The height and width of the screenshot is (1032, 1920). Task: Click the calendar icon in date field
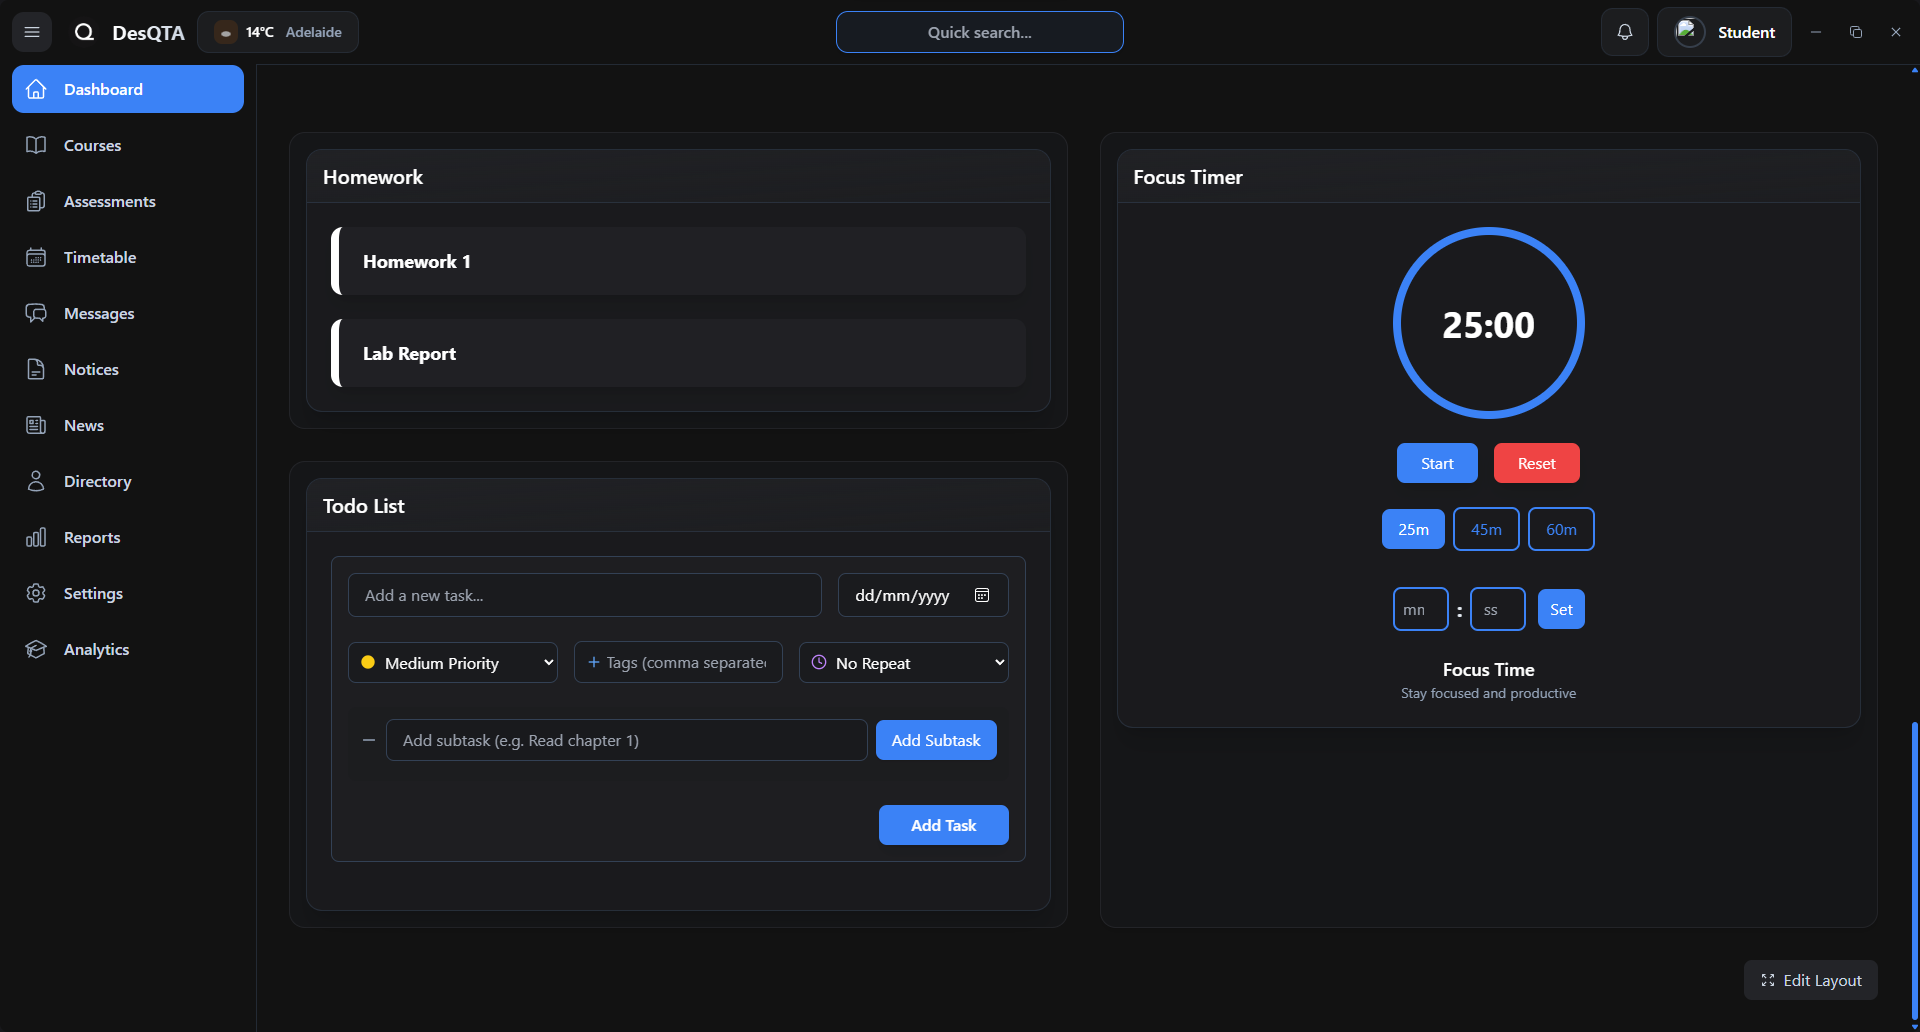(x=982, y=595)
